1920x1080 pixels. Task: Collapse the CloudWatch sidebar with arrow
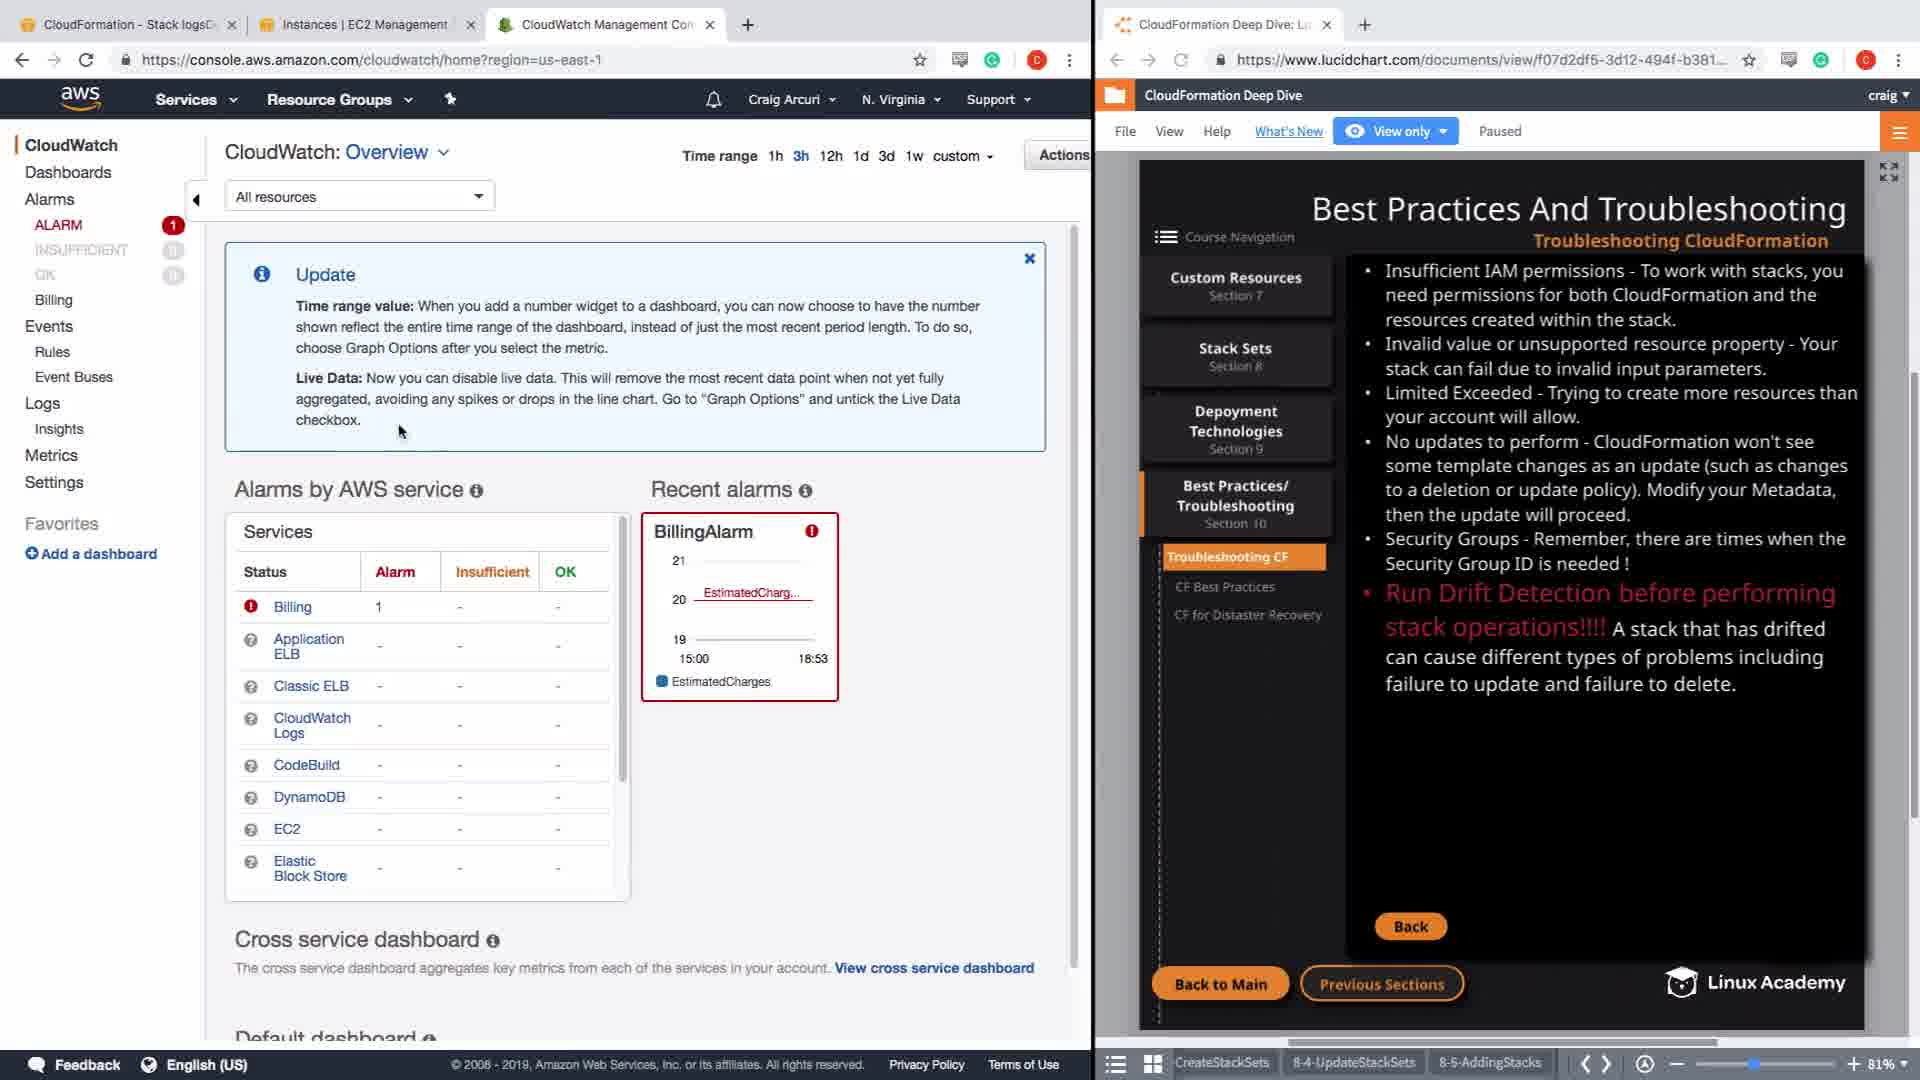point(196,200)
